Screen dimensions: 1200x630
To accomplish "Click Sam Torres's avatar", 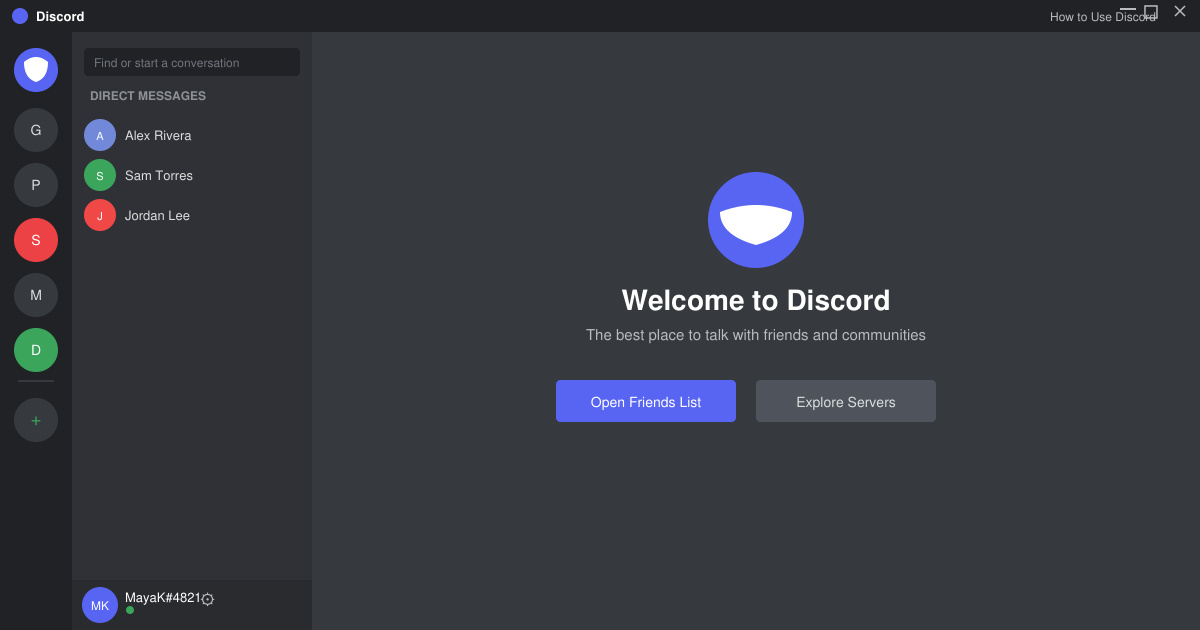I will [x=100, y=175].
